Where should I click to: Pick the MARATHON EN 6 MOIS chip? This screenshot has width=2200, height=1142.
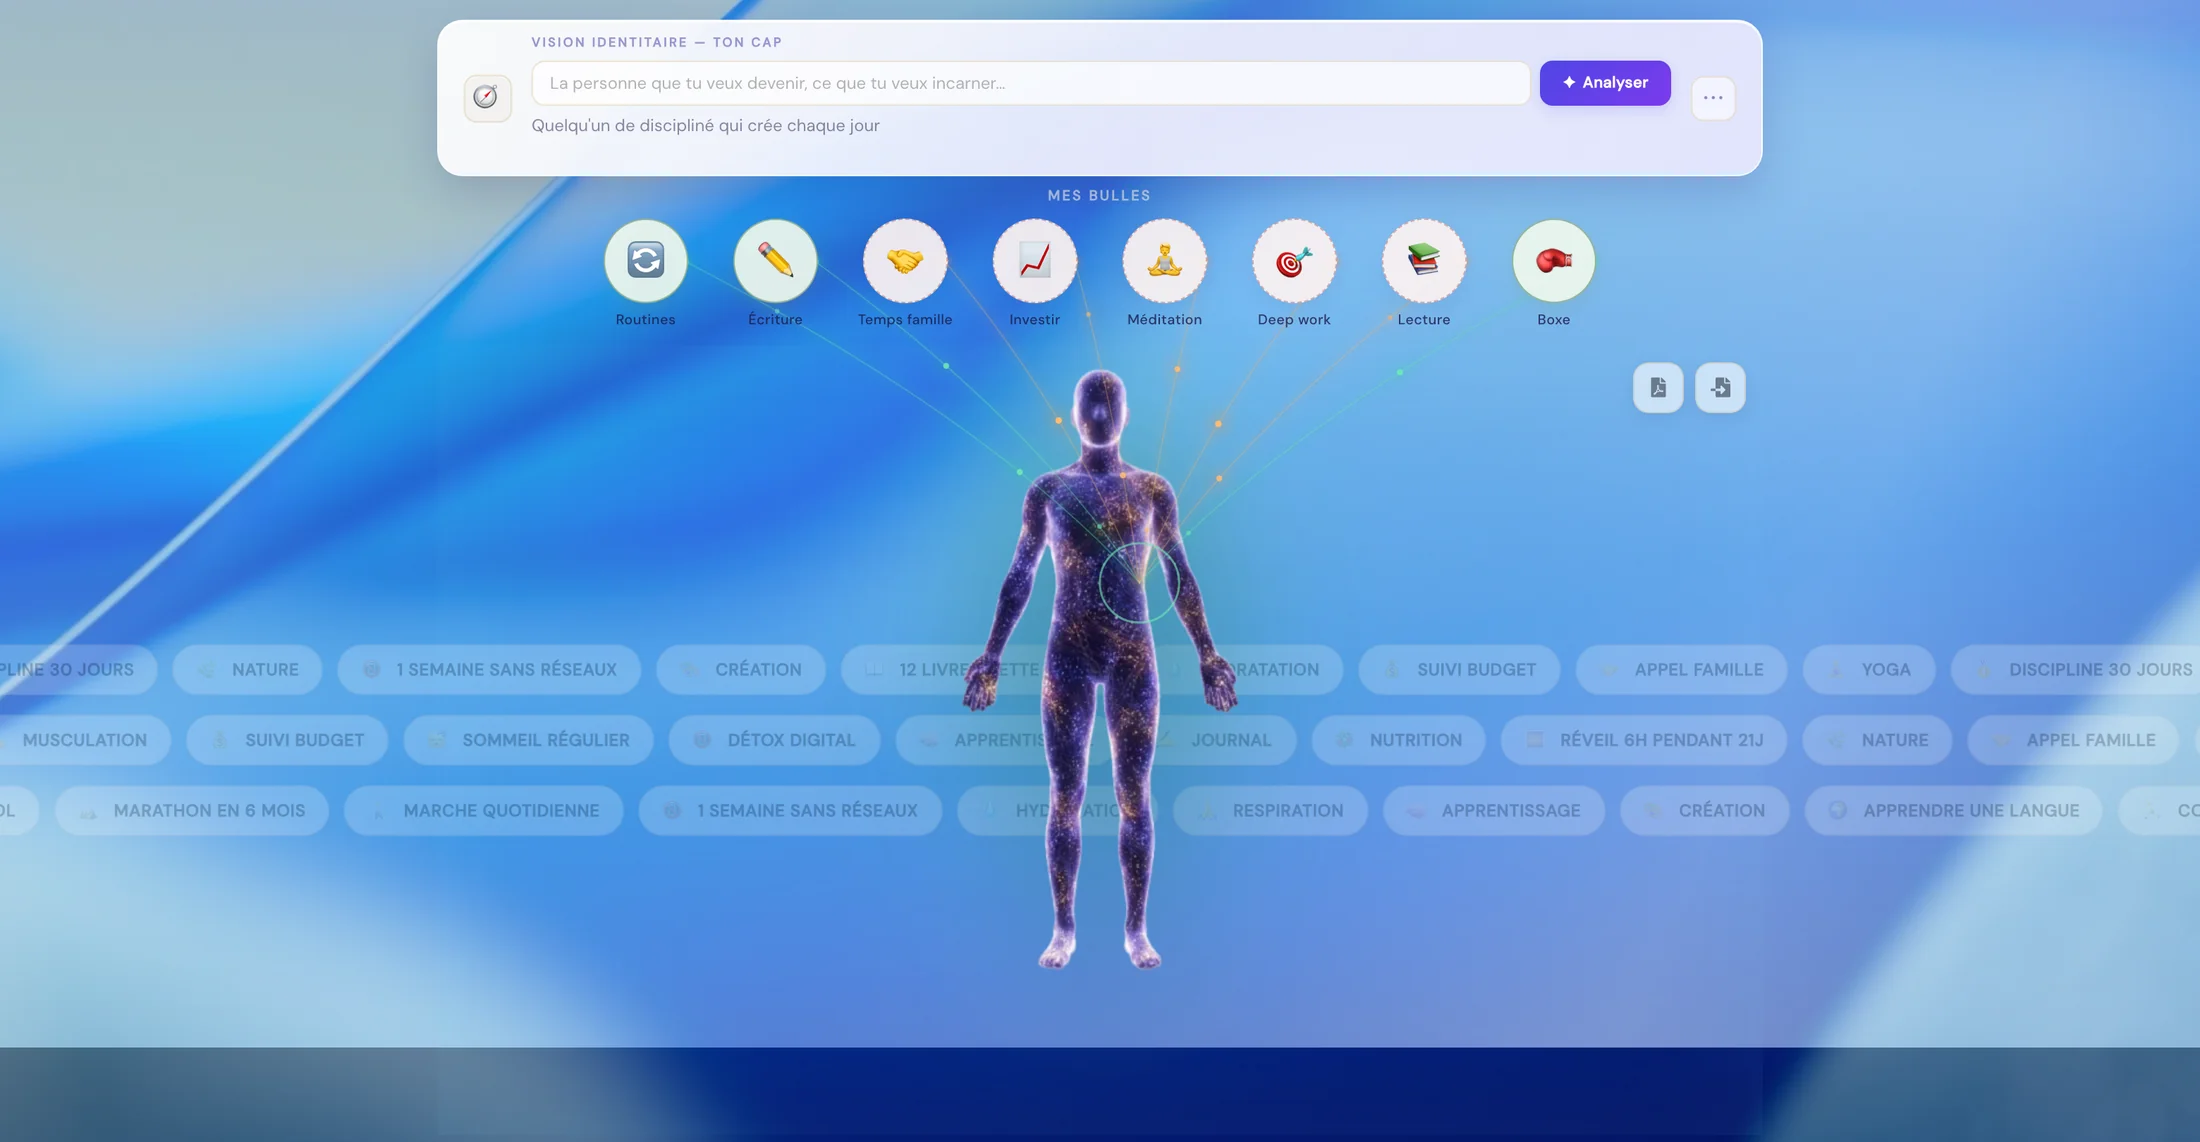pyautogui.click(x=192, y=811)
